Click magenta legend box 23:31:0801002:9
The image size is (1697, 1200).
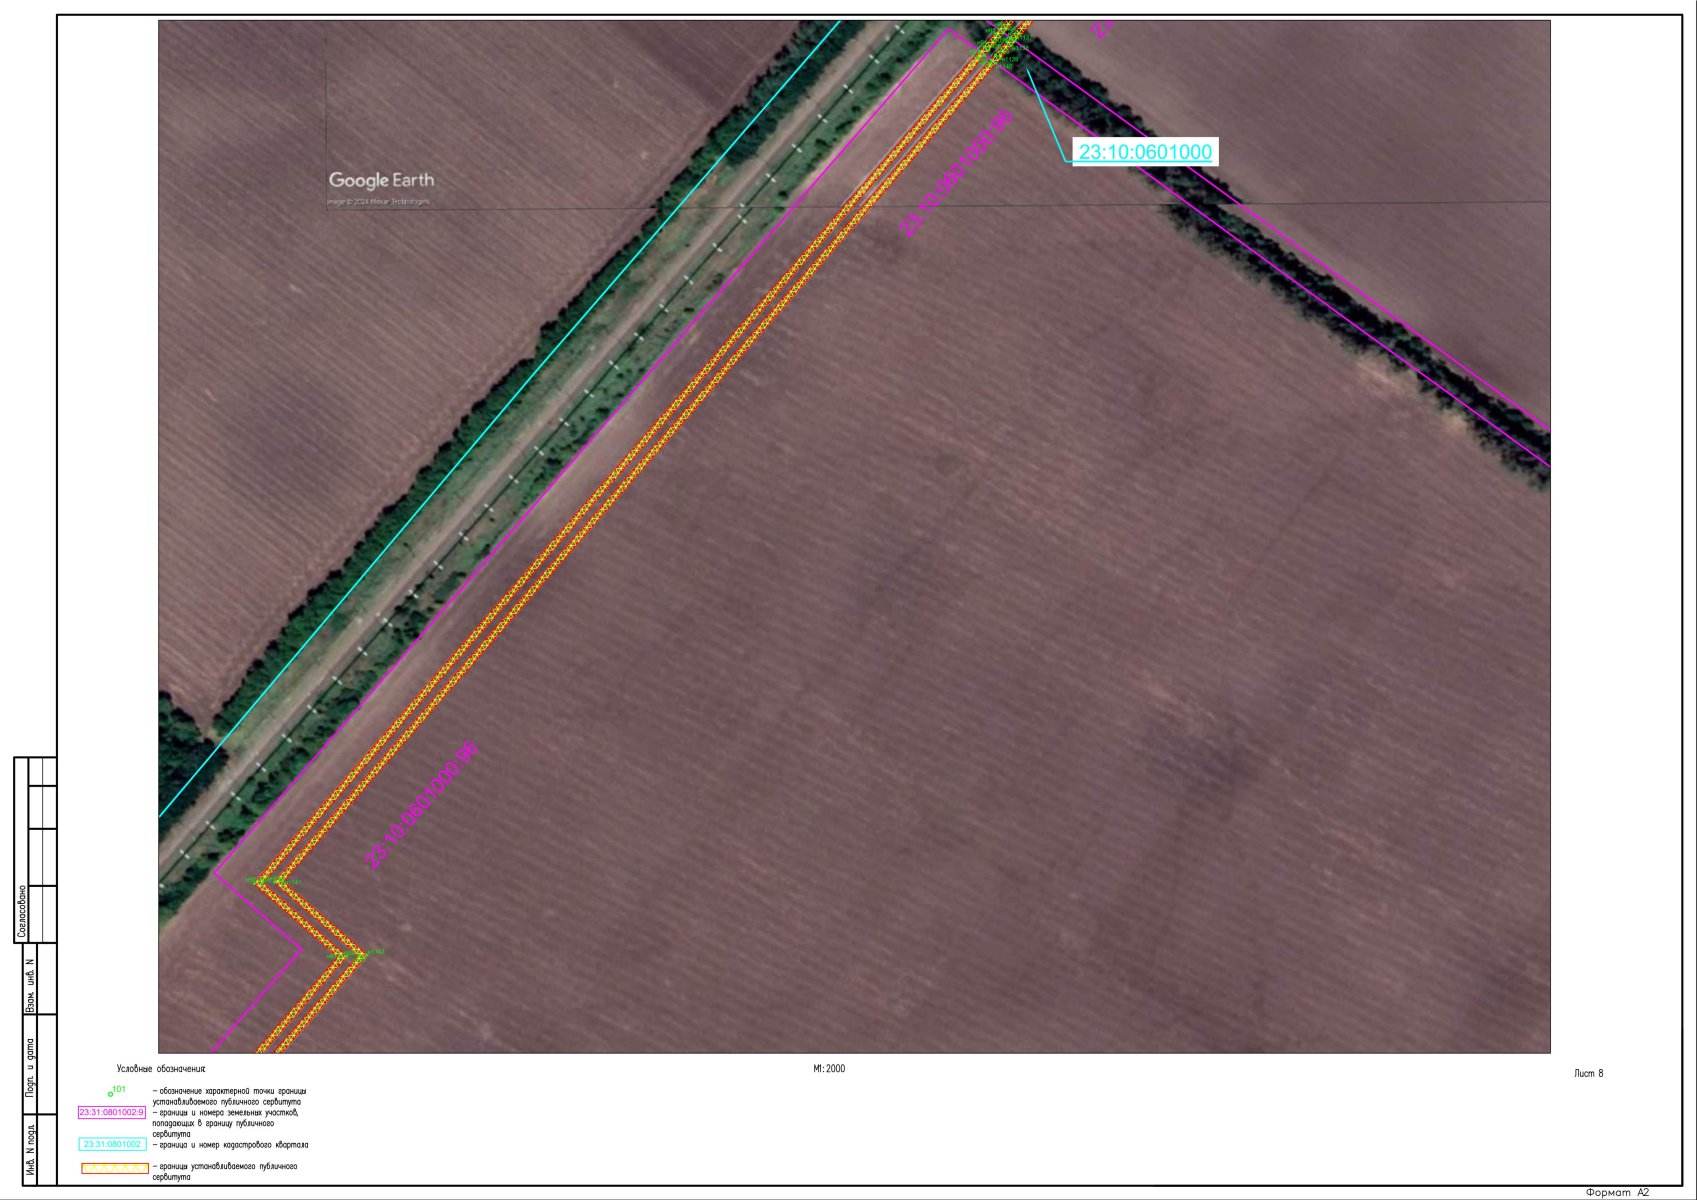(x=111, y=1112)
